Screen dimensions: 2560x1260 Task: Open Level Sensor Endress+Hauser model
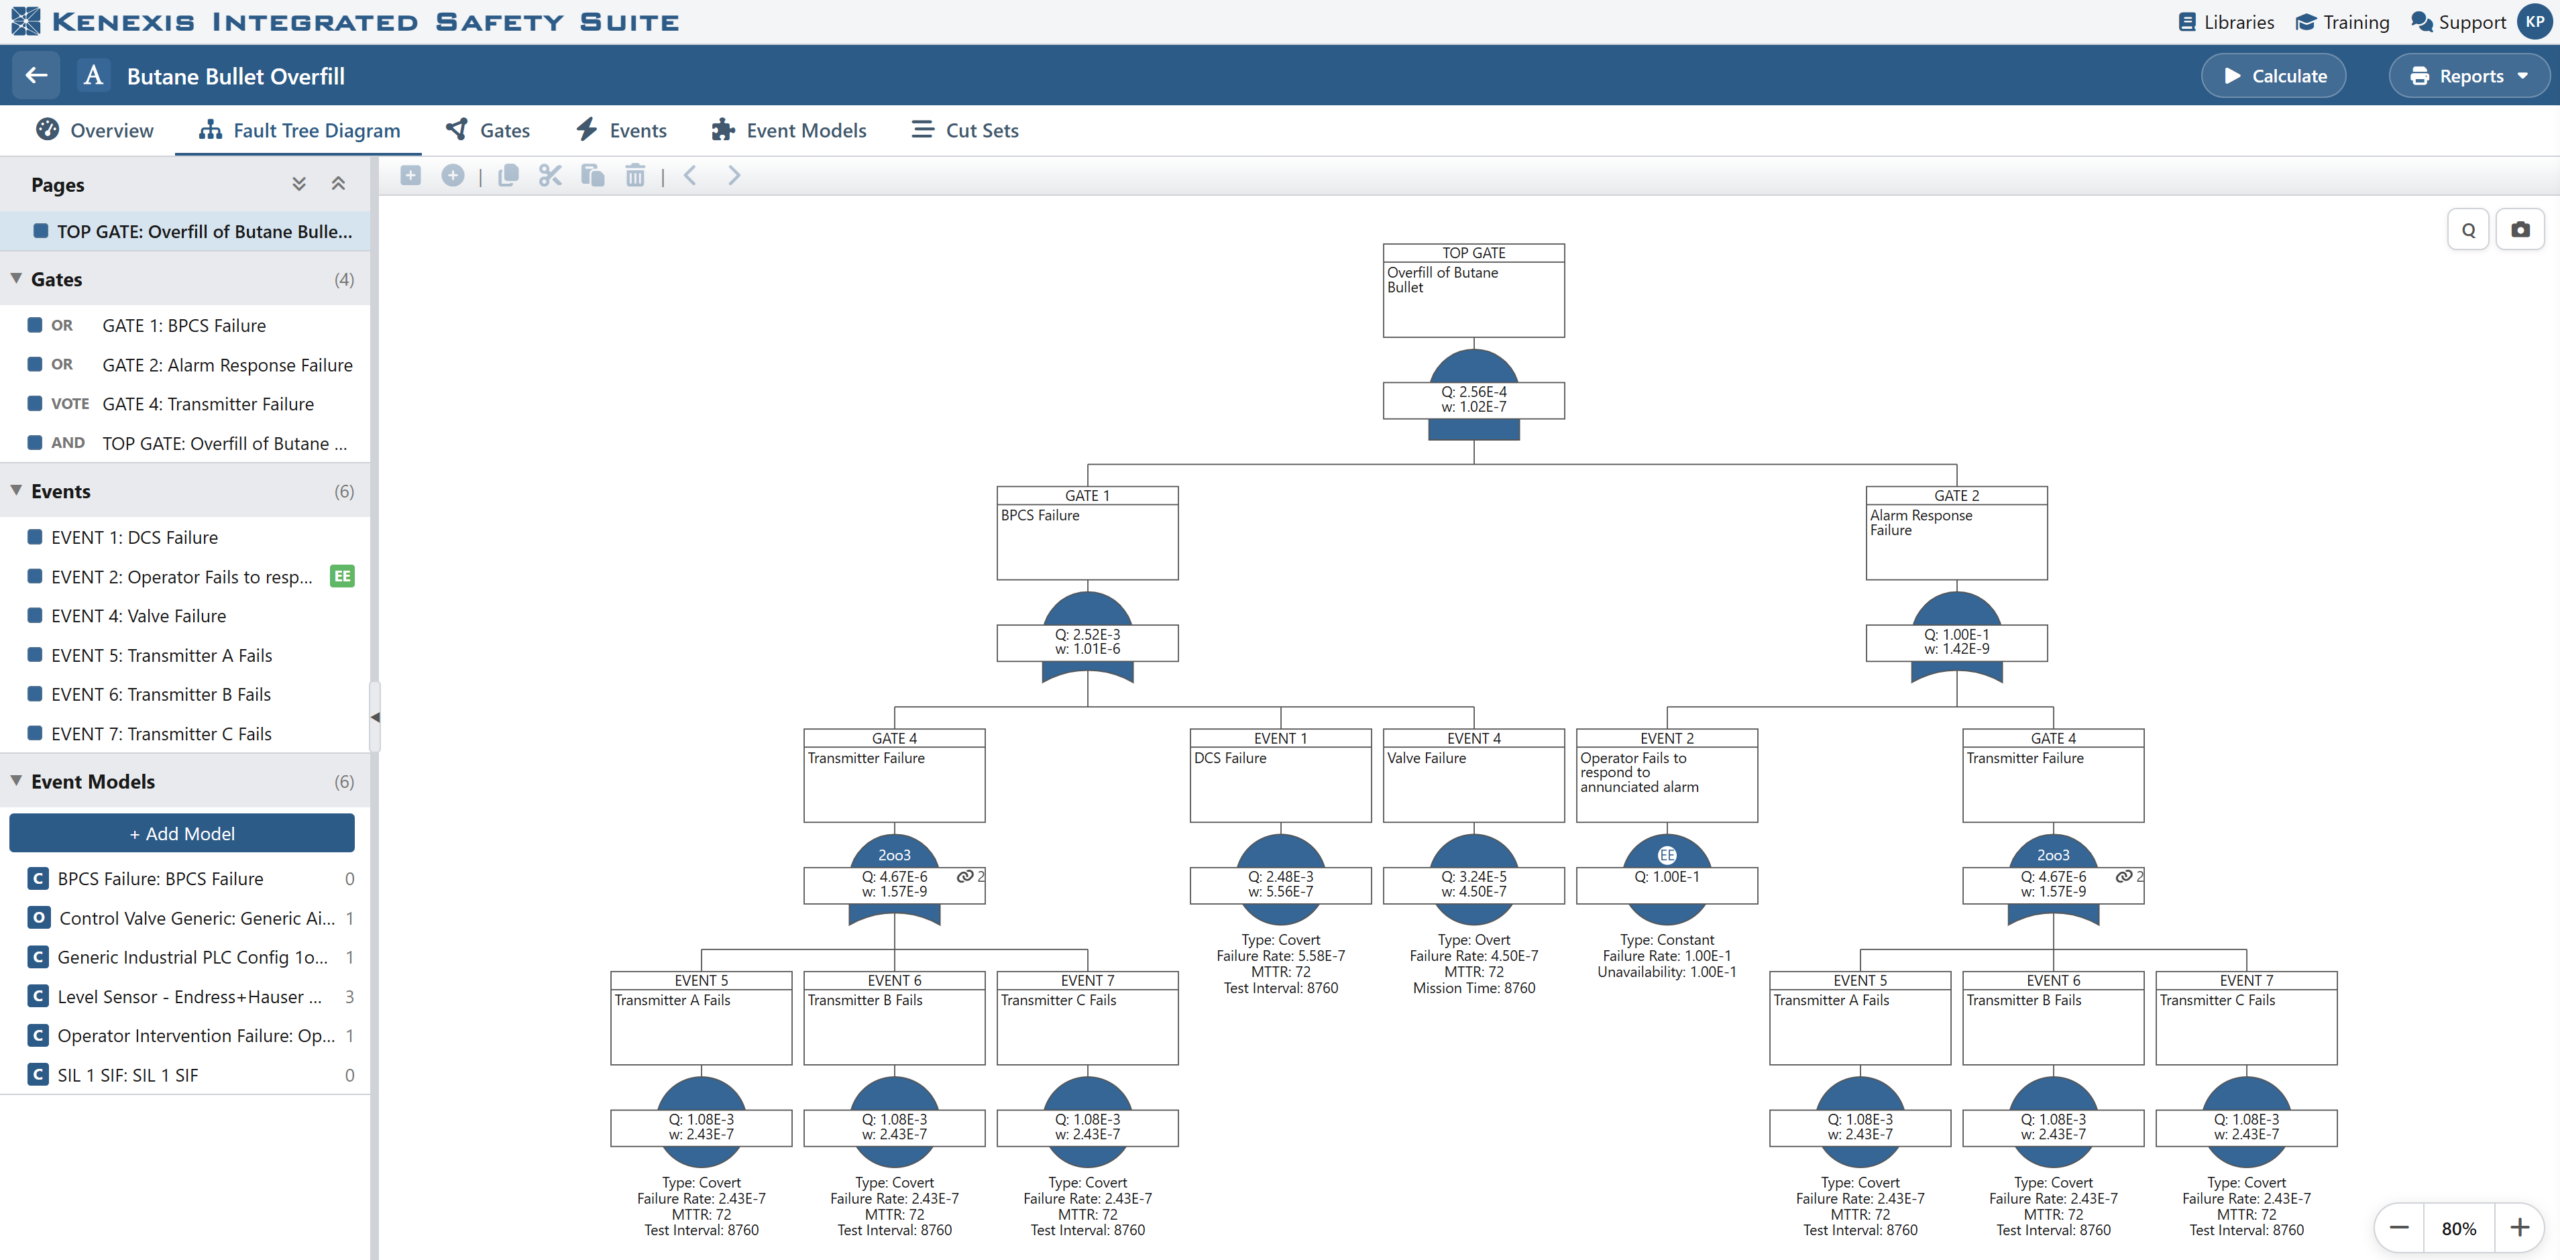coord(185,996)
